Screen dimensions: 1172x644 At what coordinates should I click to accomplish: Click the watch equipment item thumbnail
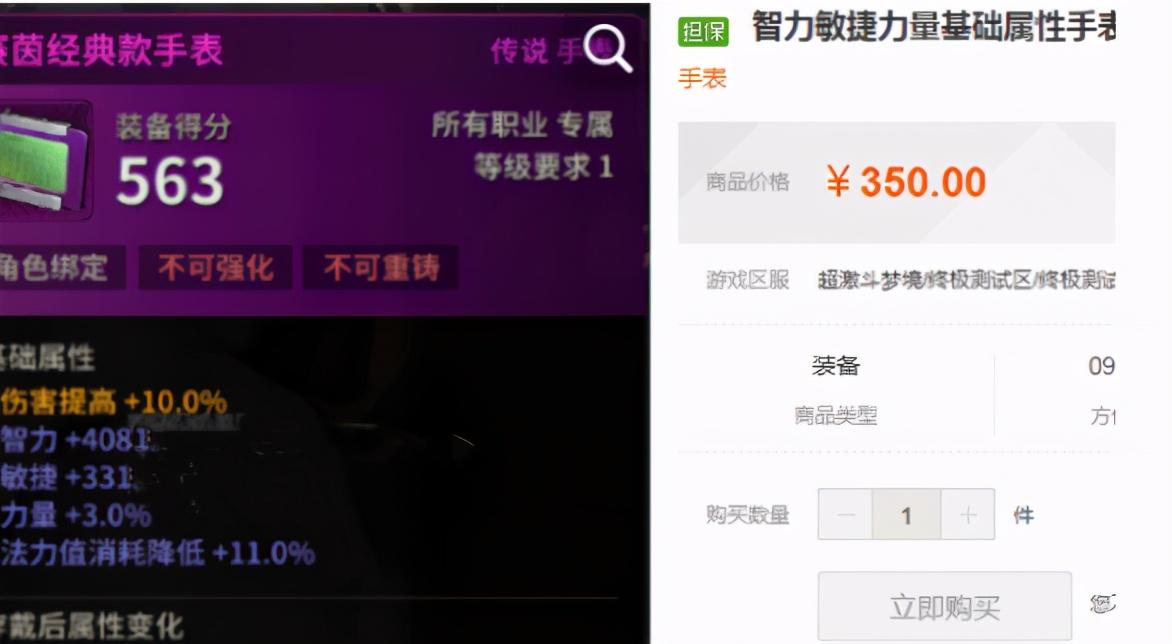[x=43, y=160]
